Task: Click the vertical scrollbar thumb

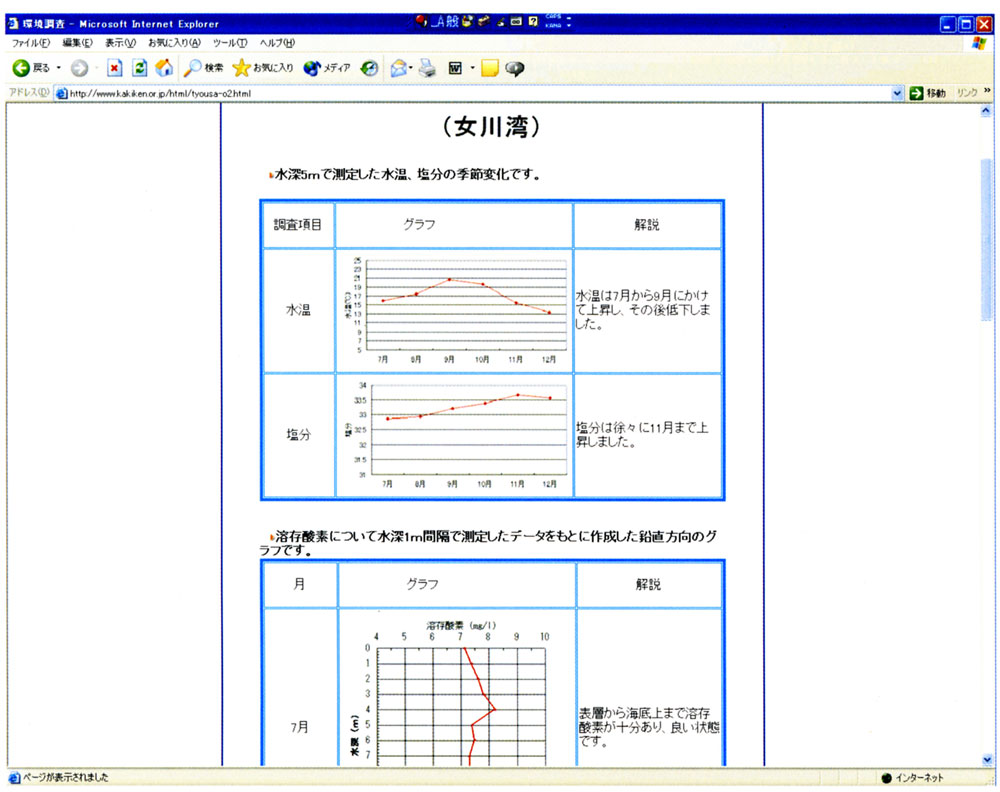Action: (x=987, y=239)
